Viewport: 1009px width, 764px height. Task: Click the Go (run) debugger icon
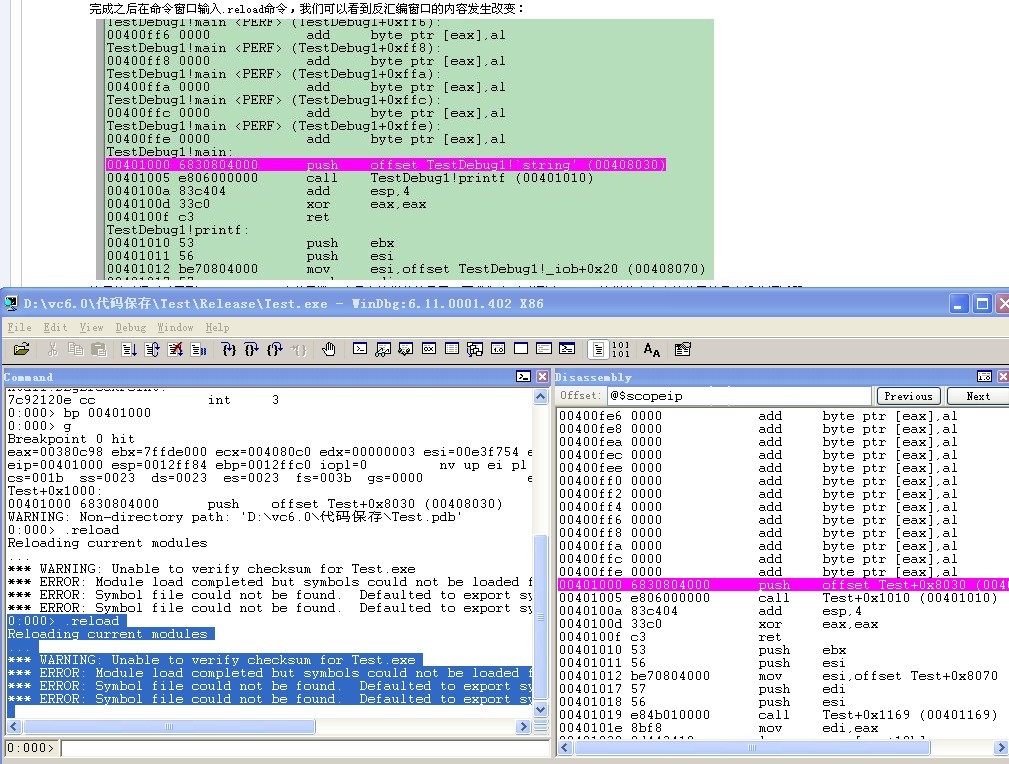point(129,349)
